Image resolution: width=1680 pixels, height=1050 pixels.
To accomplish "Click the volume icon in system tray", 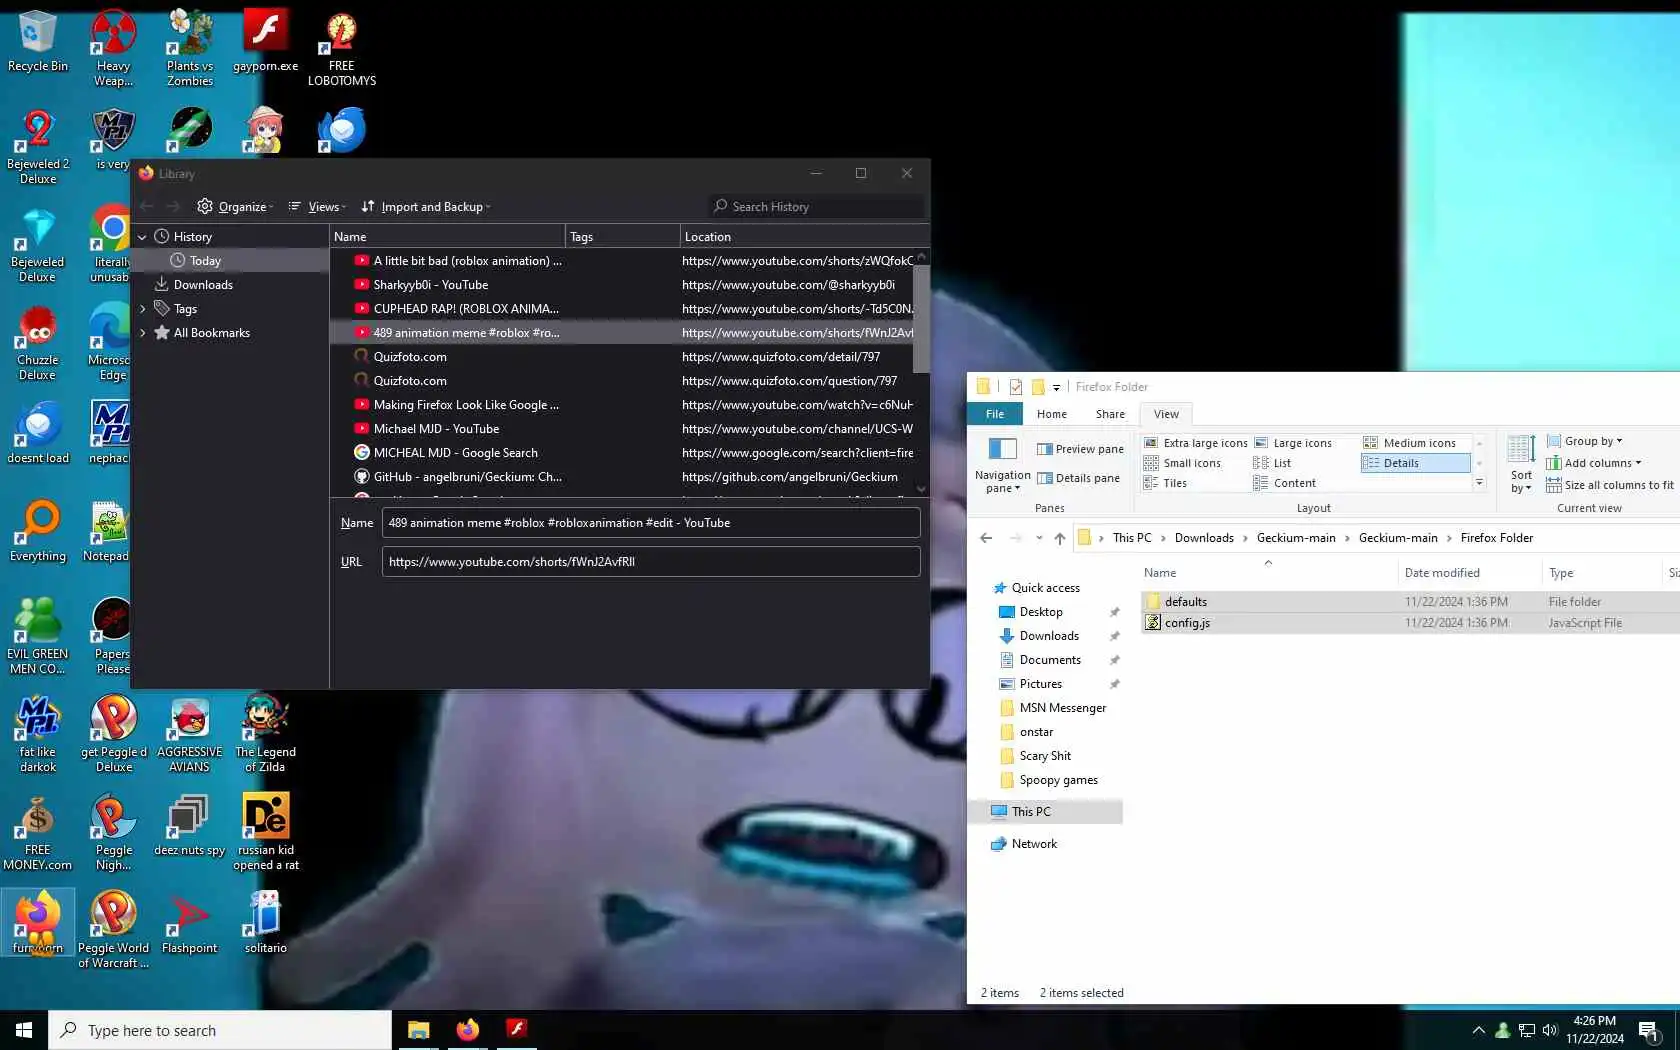I will pos(1550,1030).
